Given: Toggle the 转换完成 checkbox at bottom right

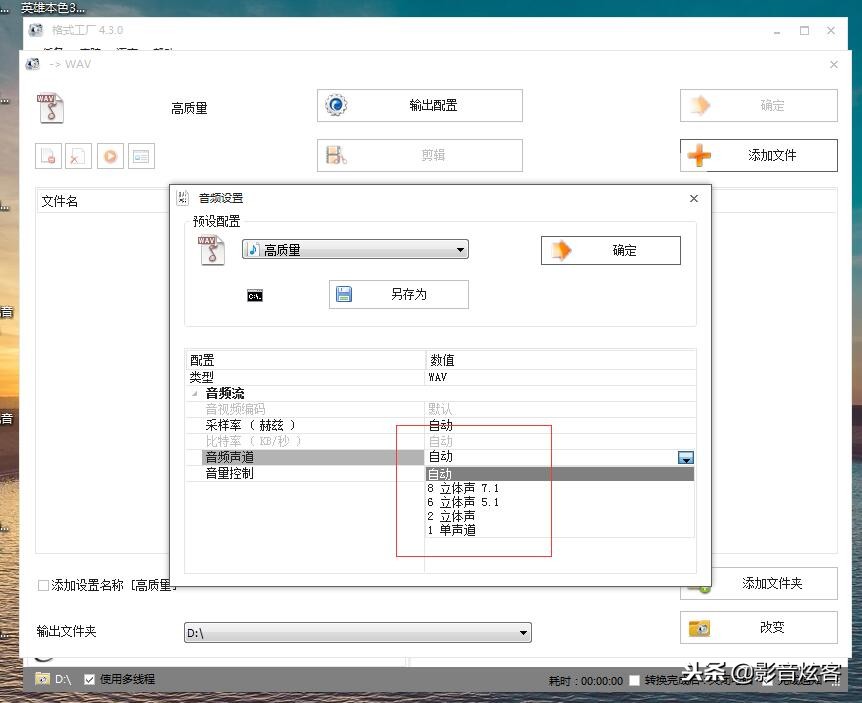Looking at the screenshot, I should pyautogui.click(x=634, y=680).
